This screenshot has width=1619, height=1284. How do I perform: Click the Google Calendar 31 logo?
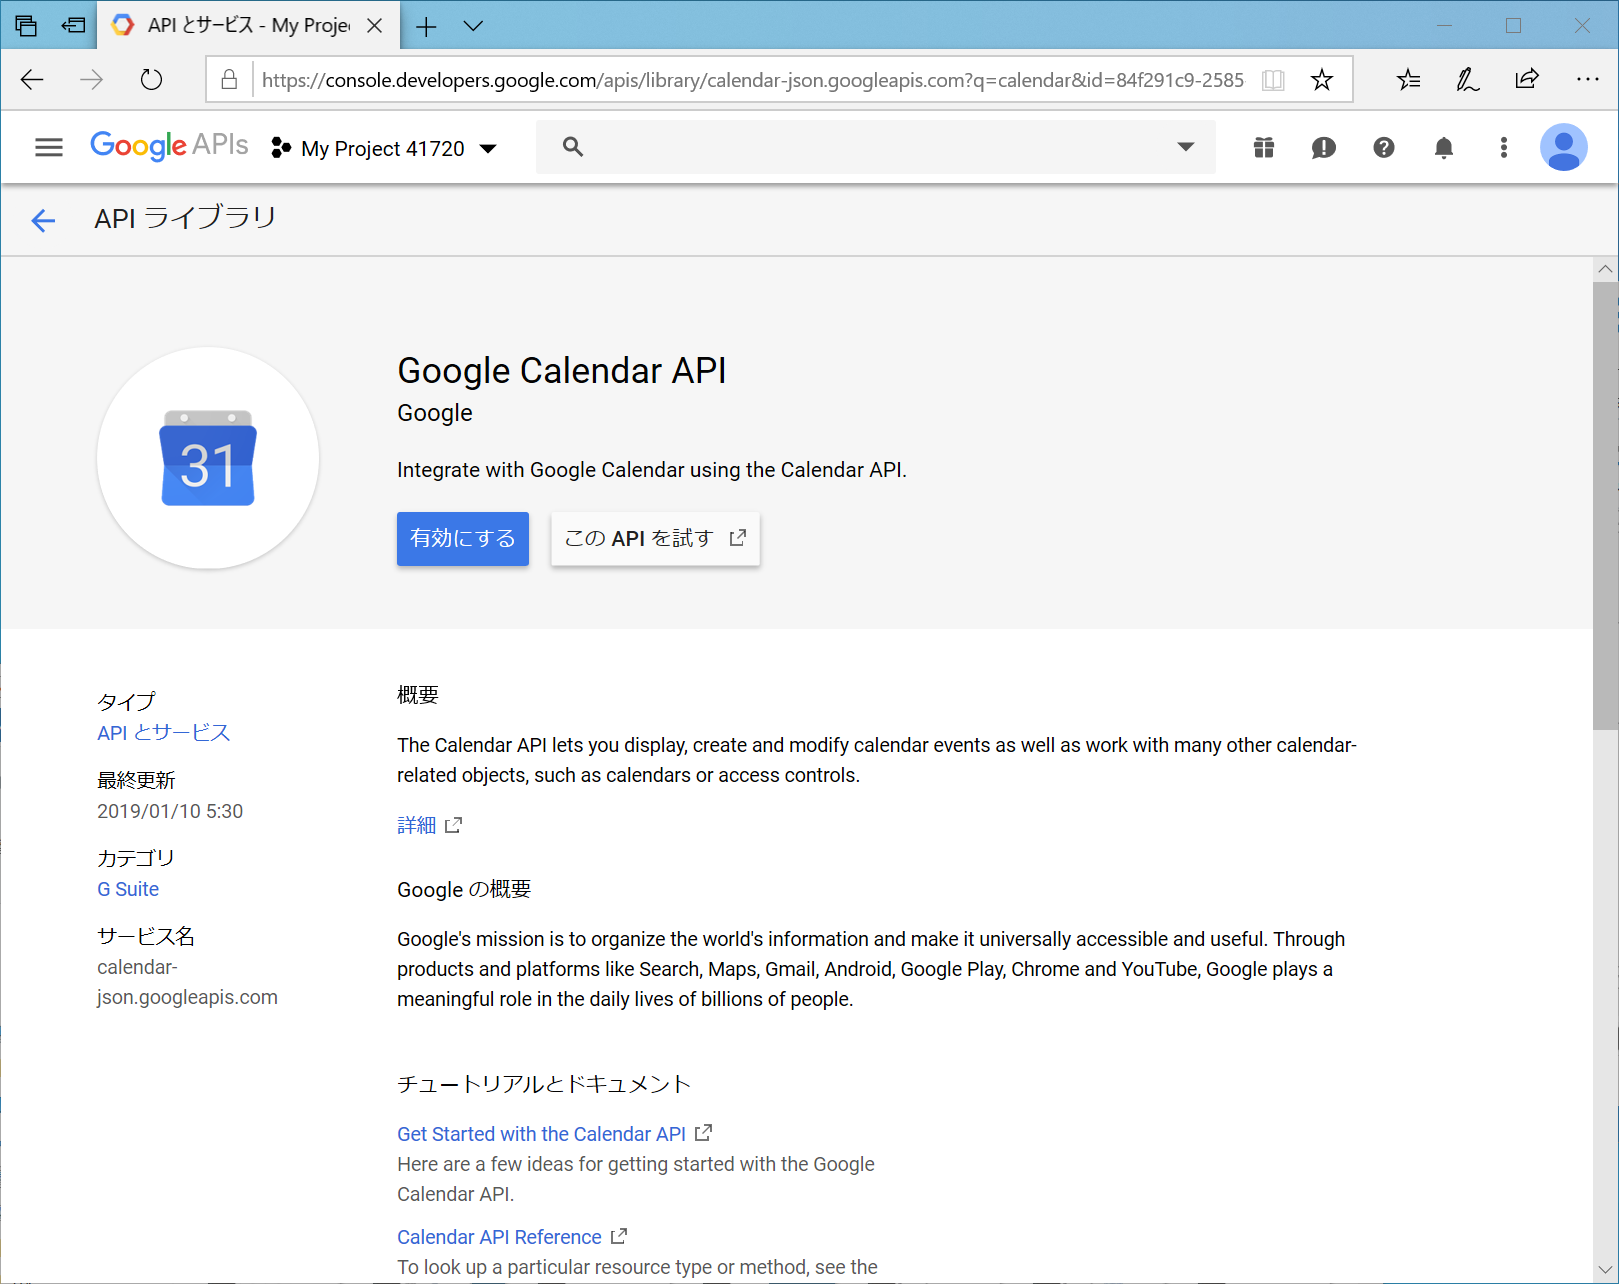(x=208, y=458)
